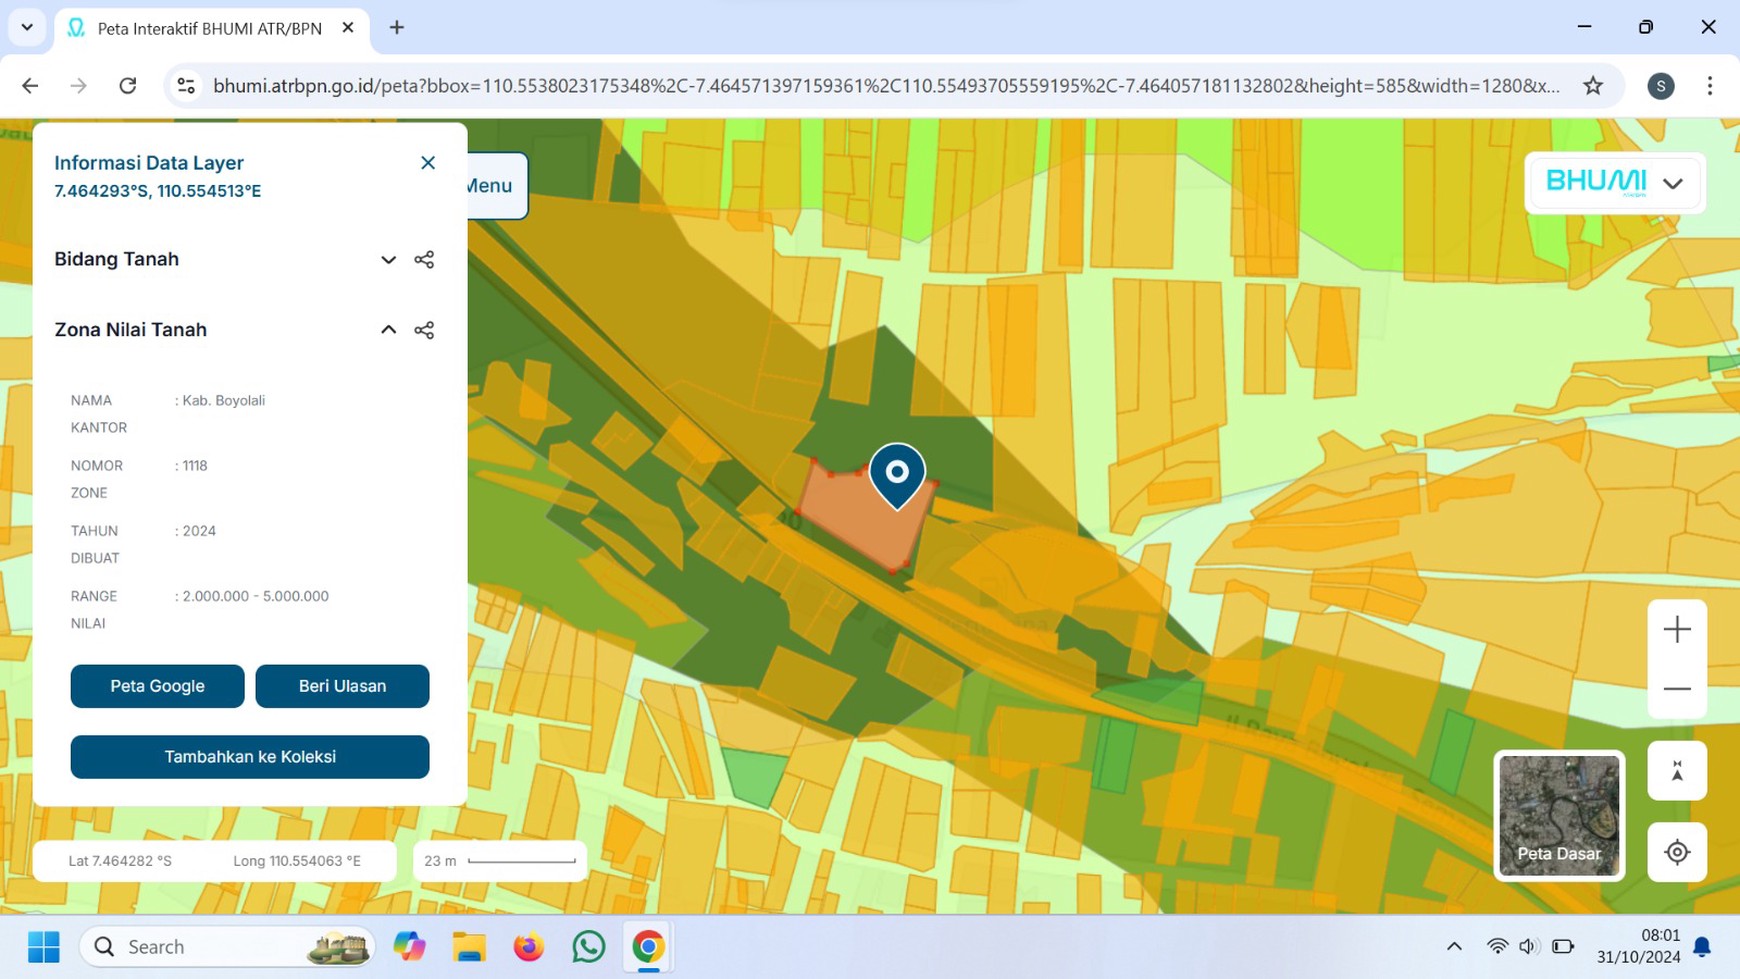Check battery status icon
This screenshot has width=1740, height=979.
point(1563,946)
